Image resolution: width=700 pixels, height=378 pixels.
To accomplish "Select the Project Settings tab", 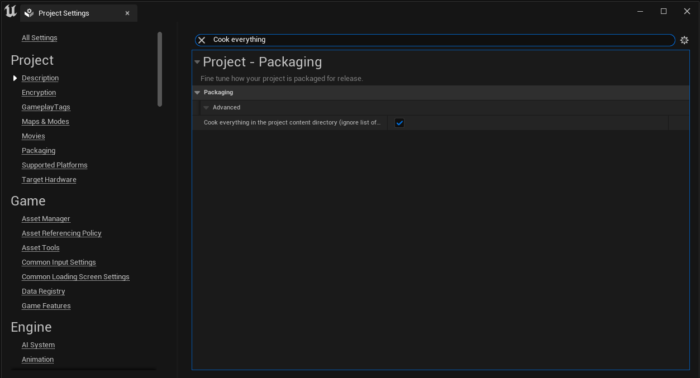I will coord(79,13).
